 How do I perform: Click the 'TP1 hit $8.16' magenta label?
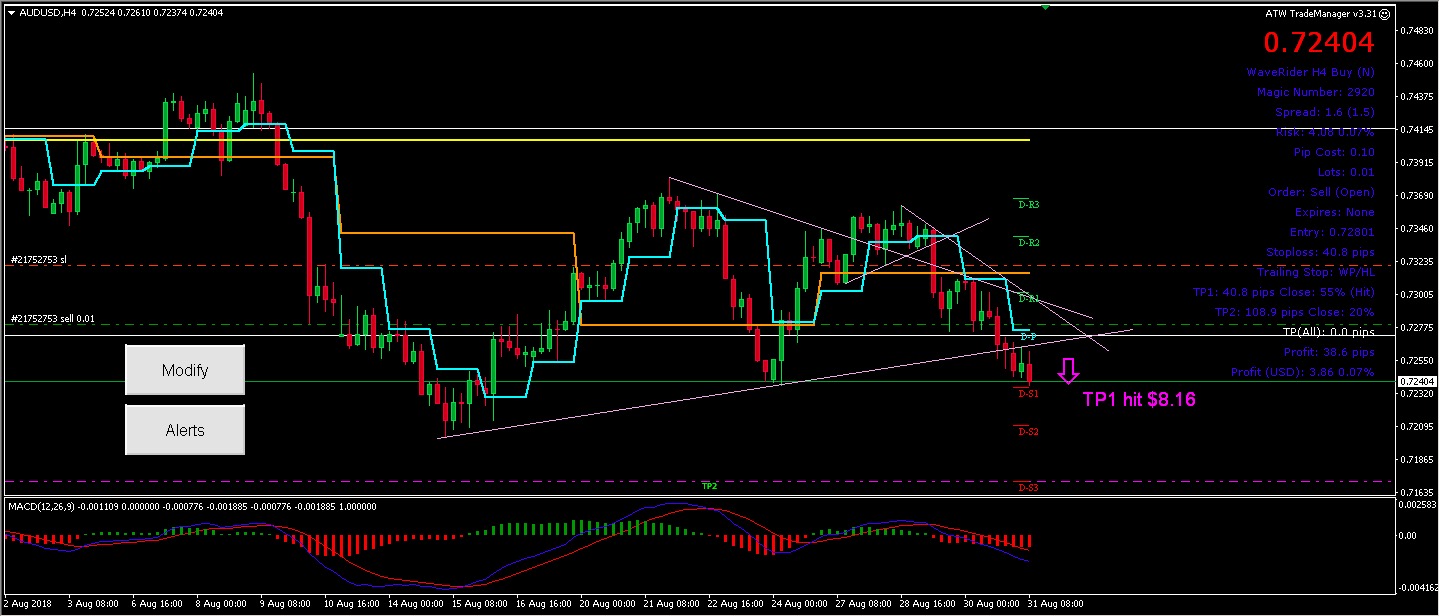click(1139, 400)
